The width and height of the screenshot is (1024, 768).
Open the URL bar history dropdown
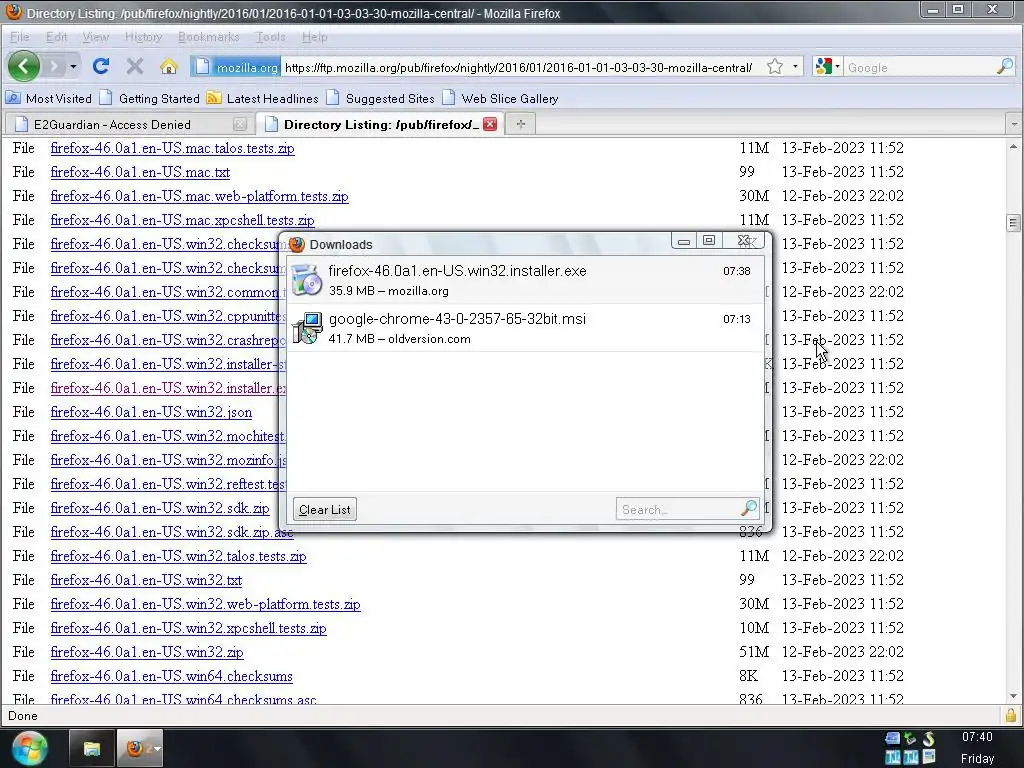795,67
